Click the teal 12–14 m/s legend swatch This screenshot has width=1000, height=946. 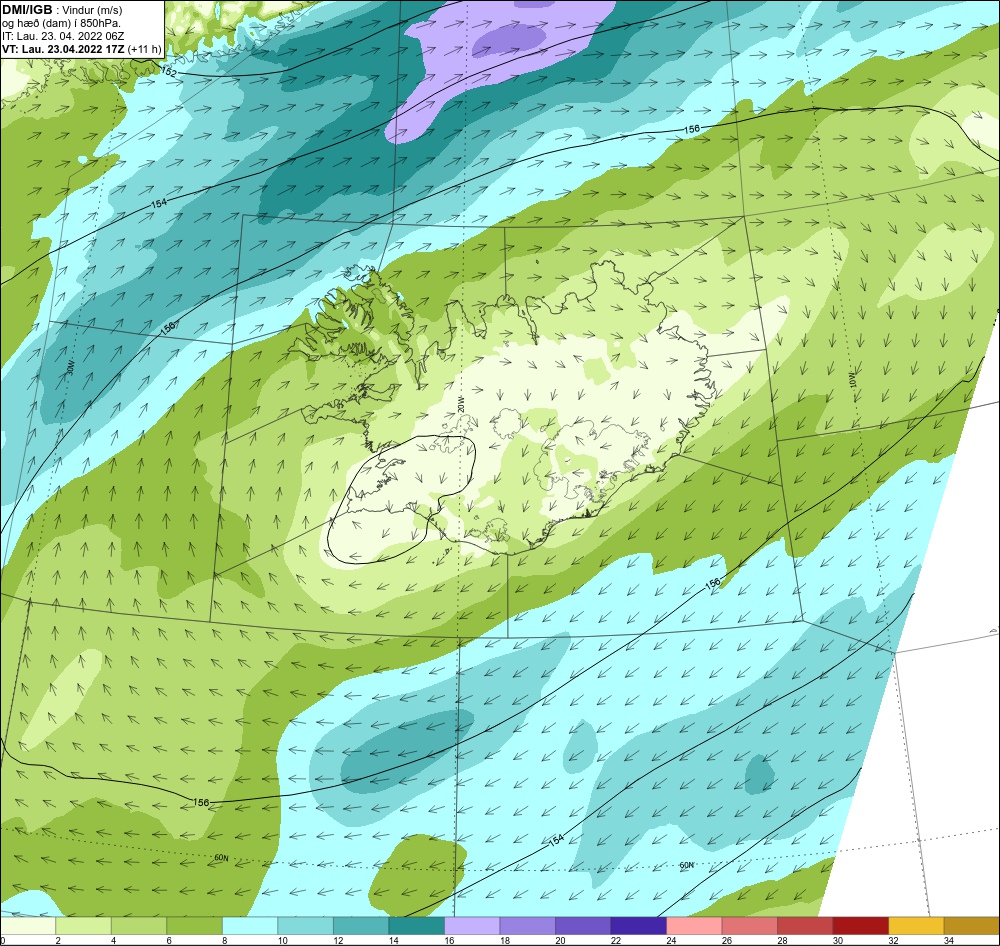point(361,926)
